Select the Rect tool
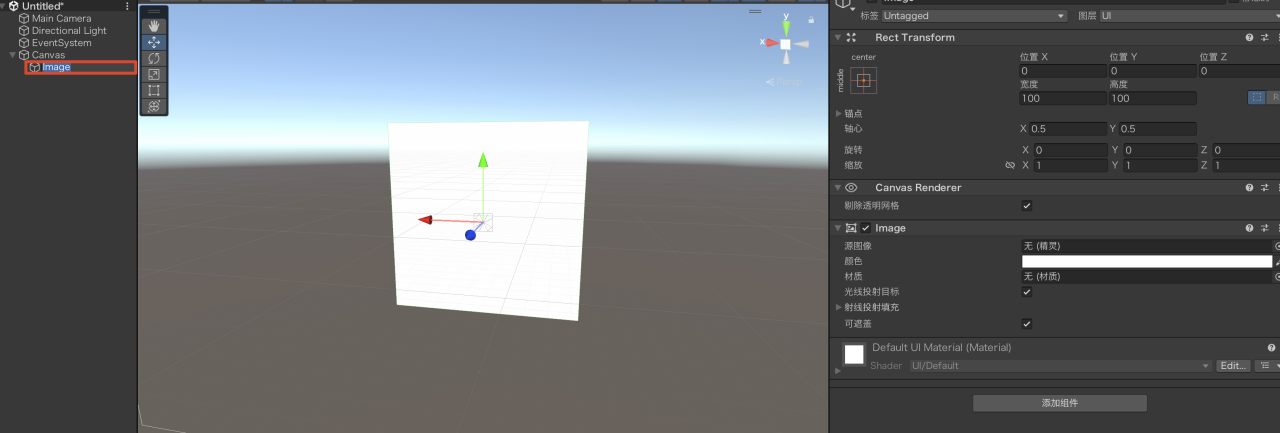This screenshot has width=1280, height=433. click(x=153, y=90)
